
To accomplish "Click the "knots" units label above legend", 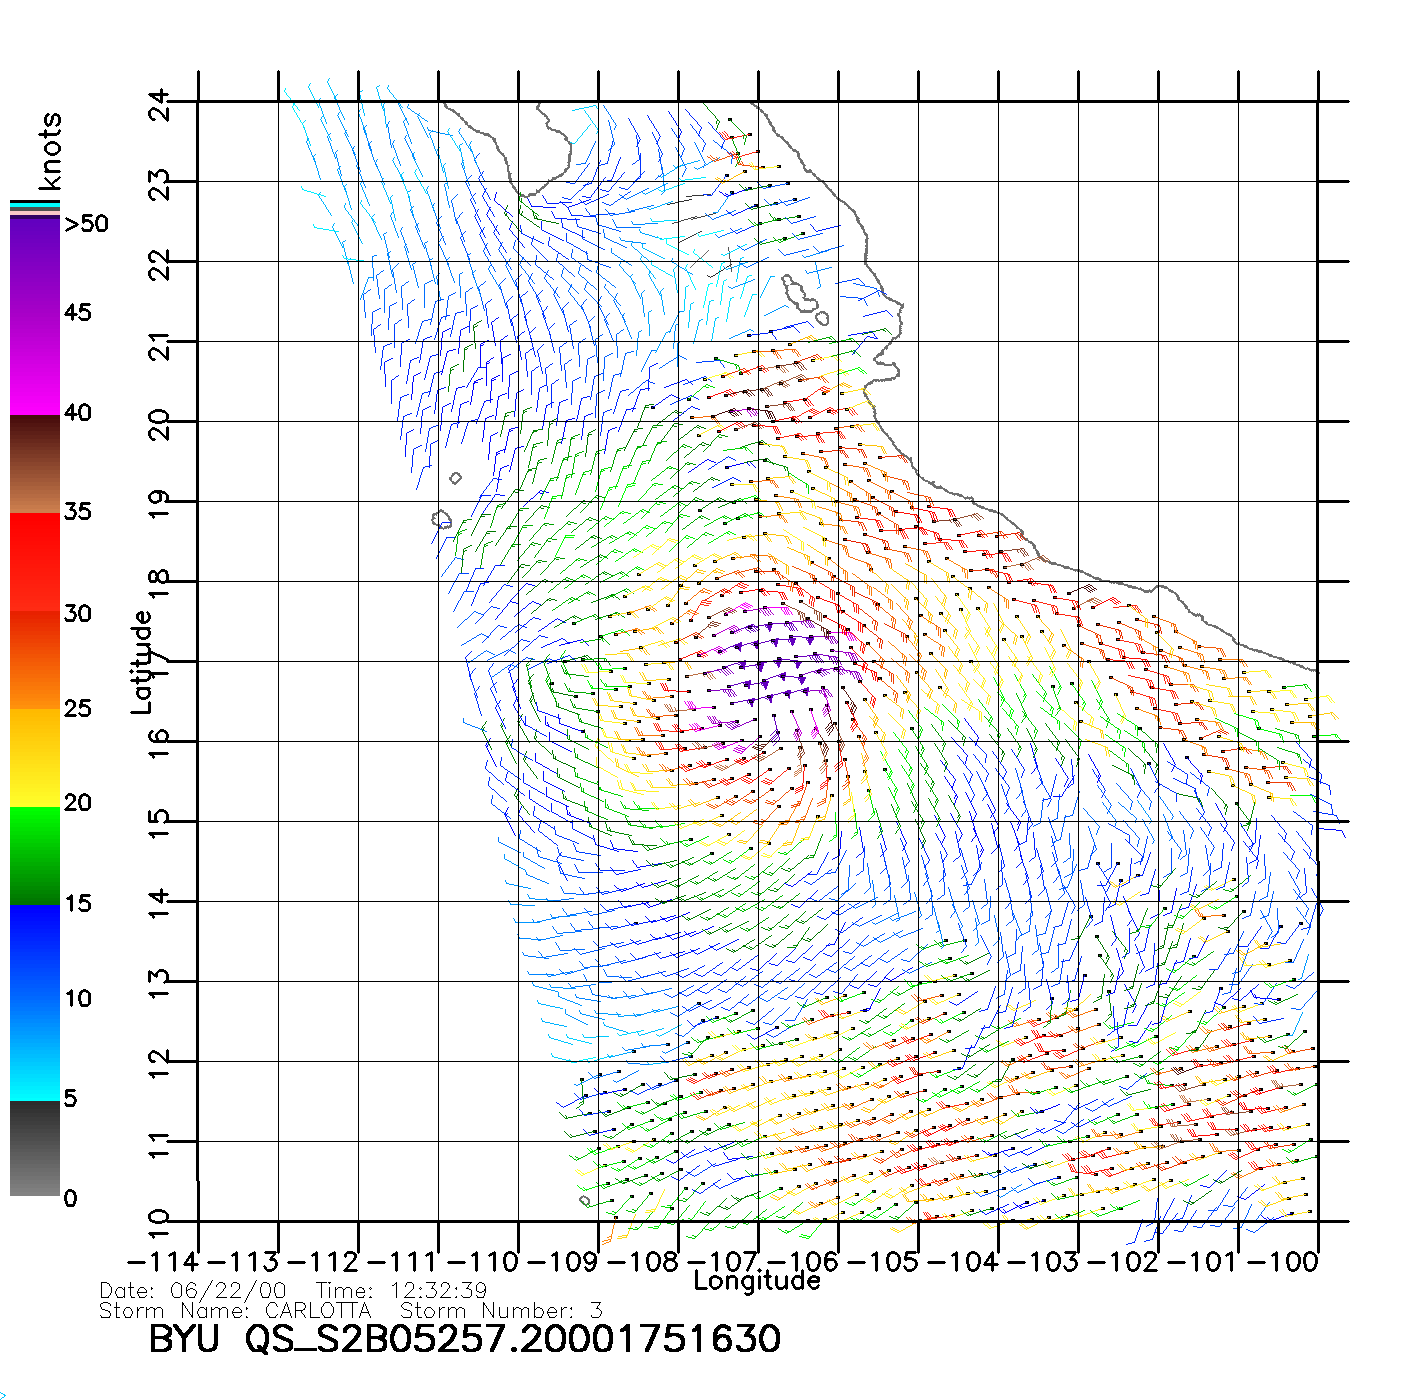I will (49, 151).
